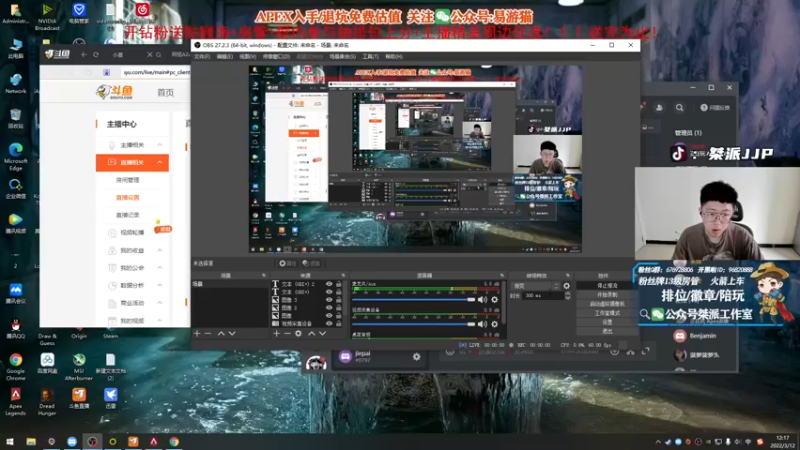
Task: Remove selected source with minus button
Action: click(x=287, y=334)
